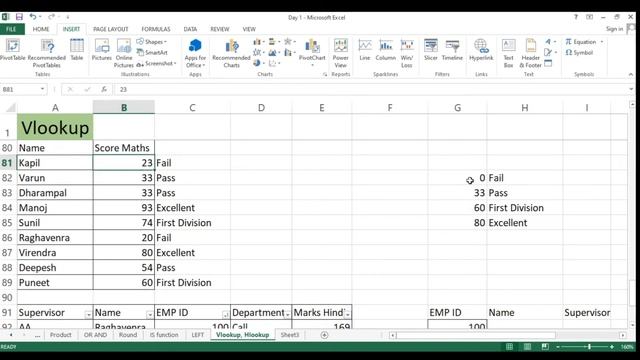Open the FILE tab

[x=11, y=29]
